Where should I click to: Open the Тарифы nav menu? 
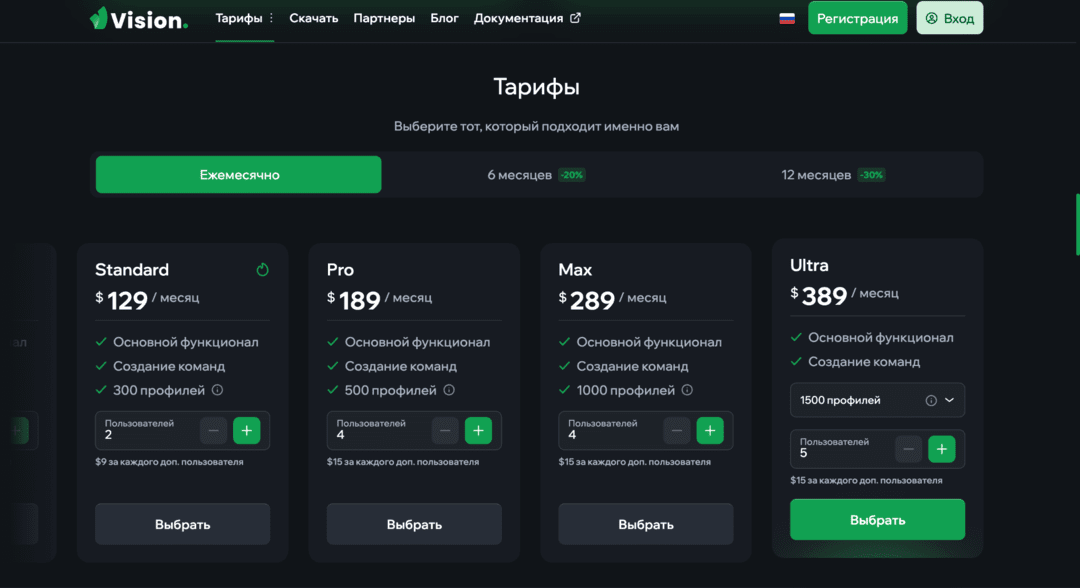(x=238, y=18)
